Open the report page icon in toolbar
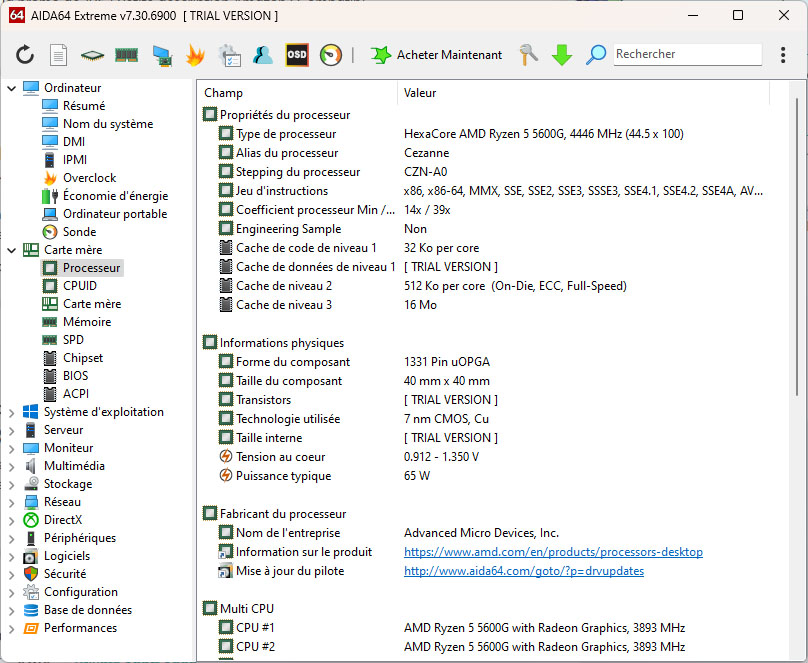The width and height of the screenshot is (808, 663). coord(58,55)
